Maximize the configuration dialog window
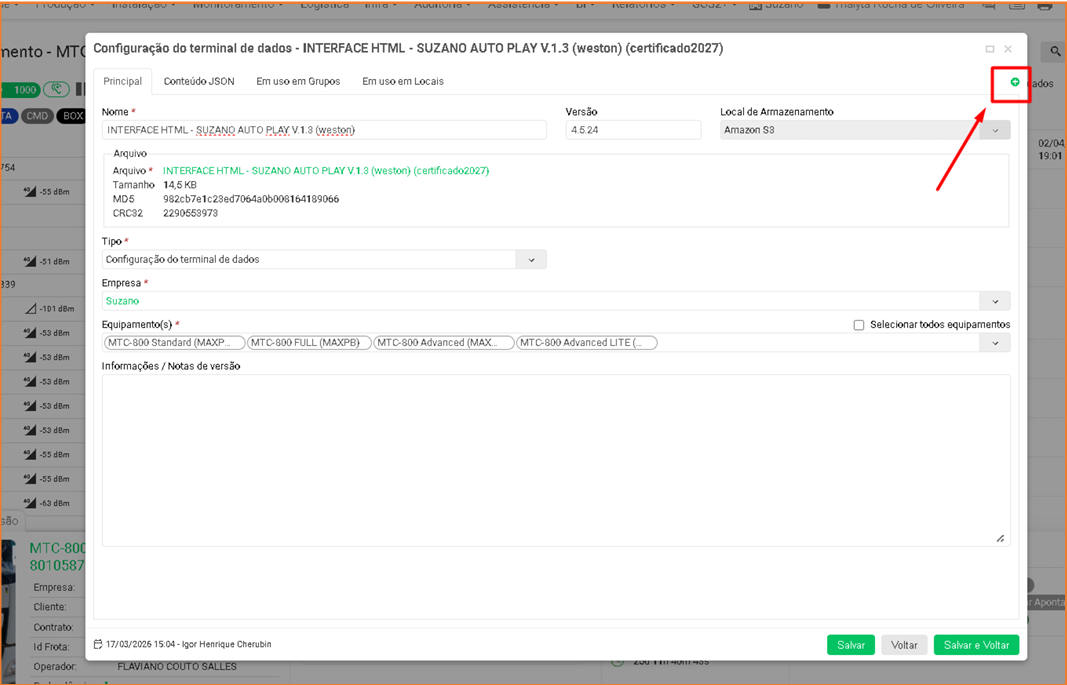1067x685 pixels. click(x=989, y=49)
